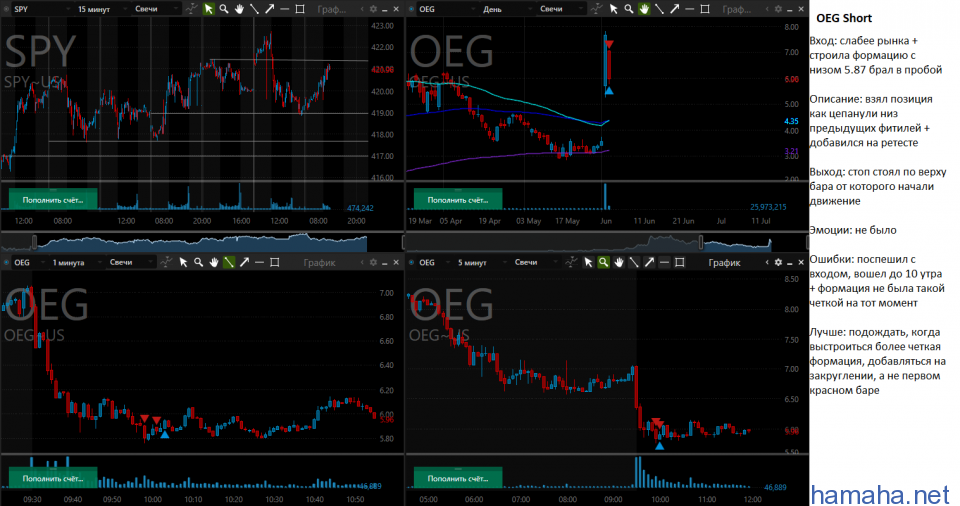Click left handle of SPY range navigator
960x506 pixels.
34,242
